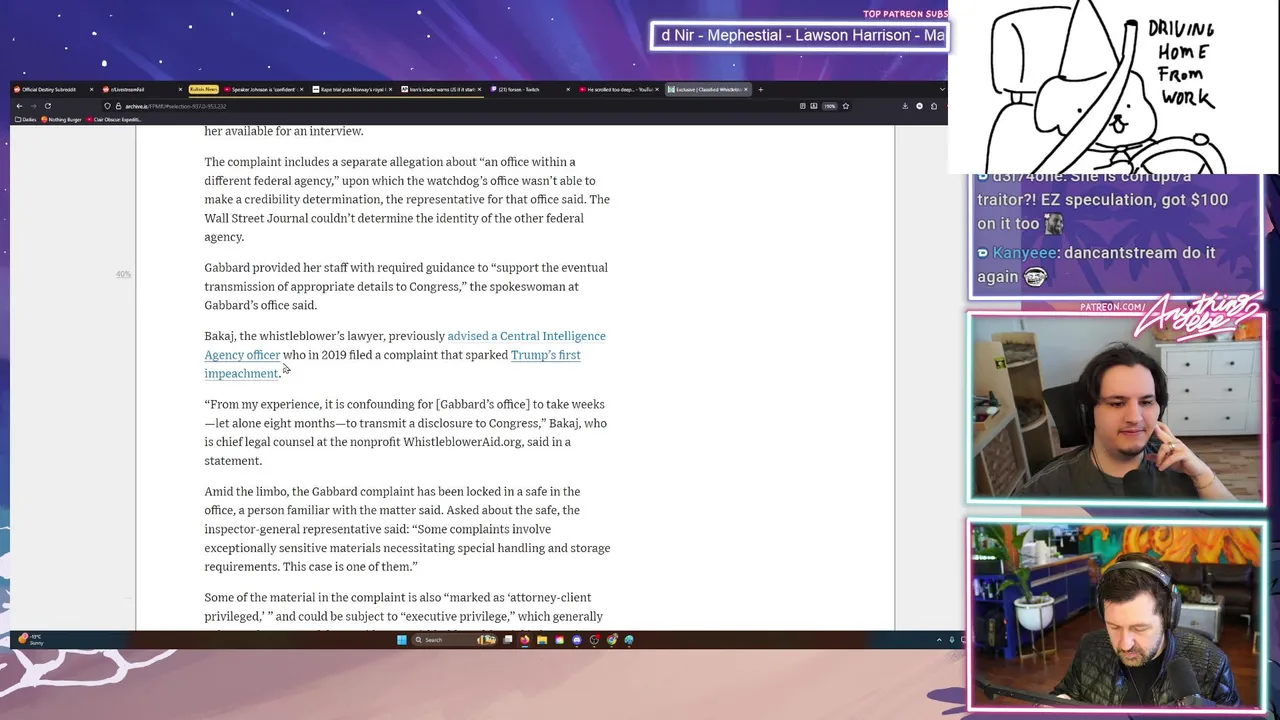Open File Explorer from the taskbar
This screenshot has height=720, width=1280.
tap(542, 640)
